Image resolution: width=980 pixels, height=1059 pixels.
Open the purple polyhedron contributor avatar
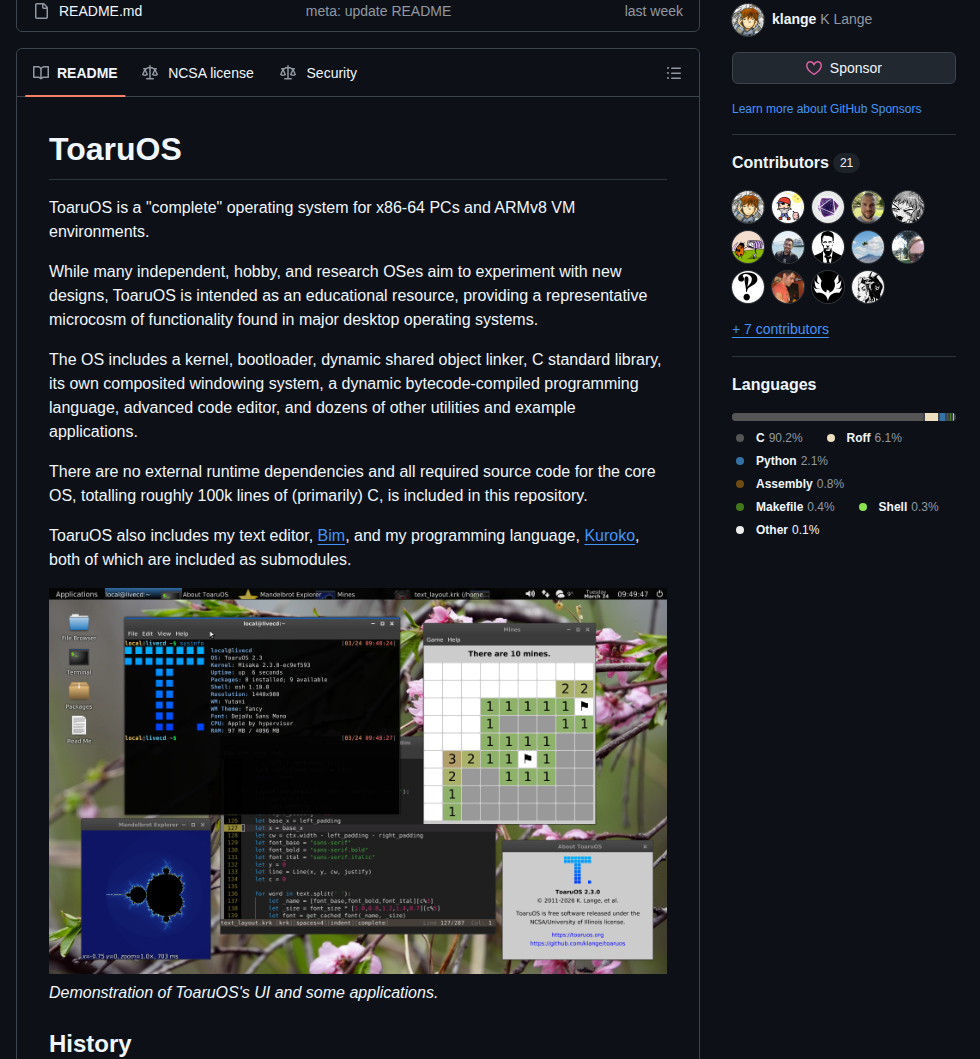click(x=827, y=207)
